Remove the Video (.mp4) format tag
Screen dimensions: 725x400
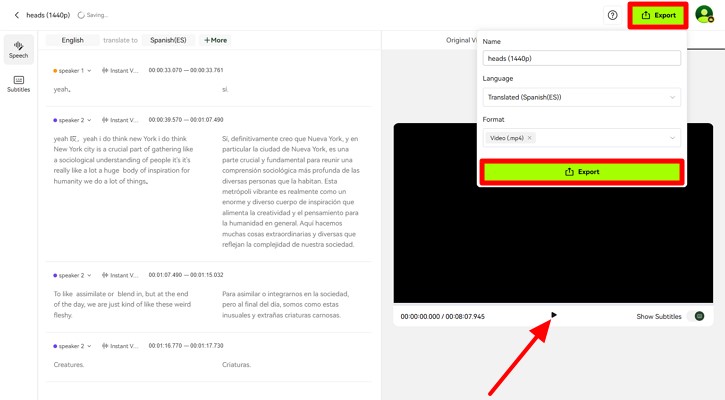coord(530,138)
